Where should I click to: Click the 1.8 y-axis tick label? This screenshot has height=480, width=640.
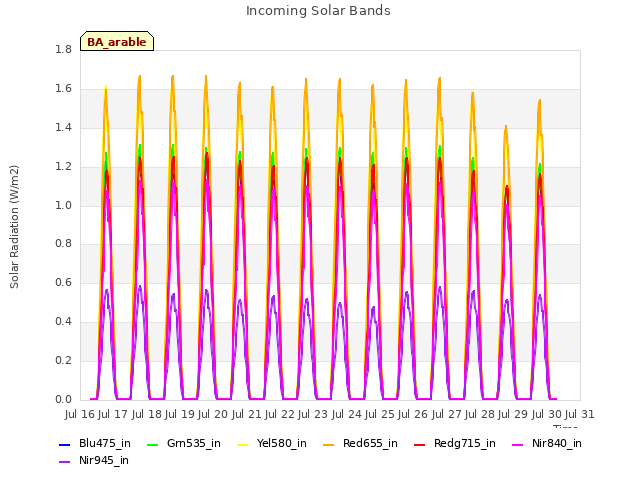tap(63, 49)
